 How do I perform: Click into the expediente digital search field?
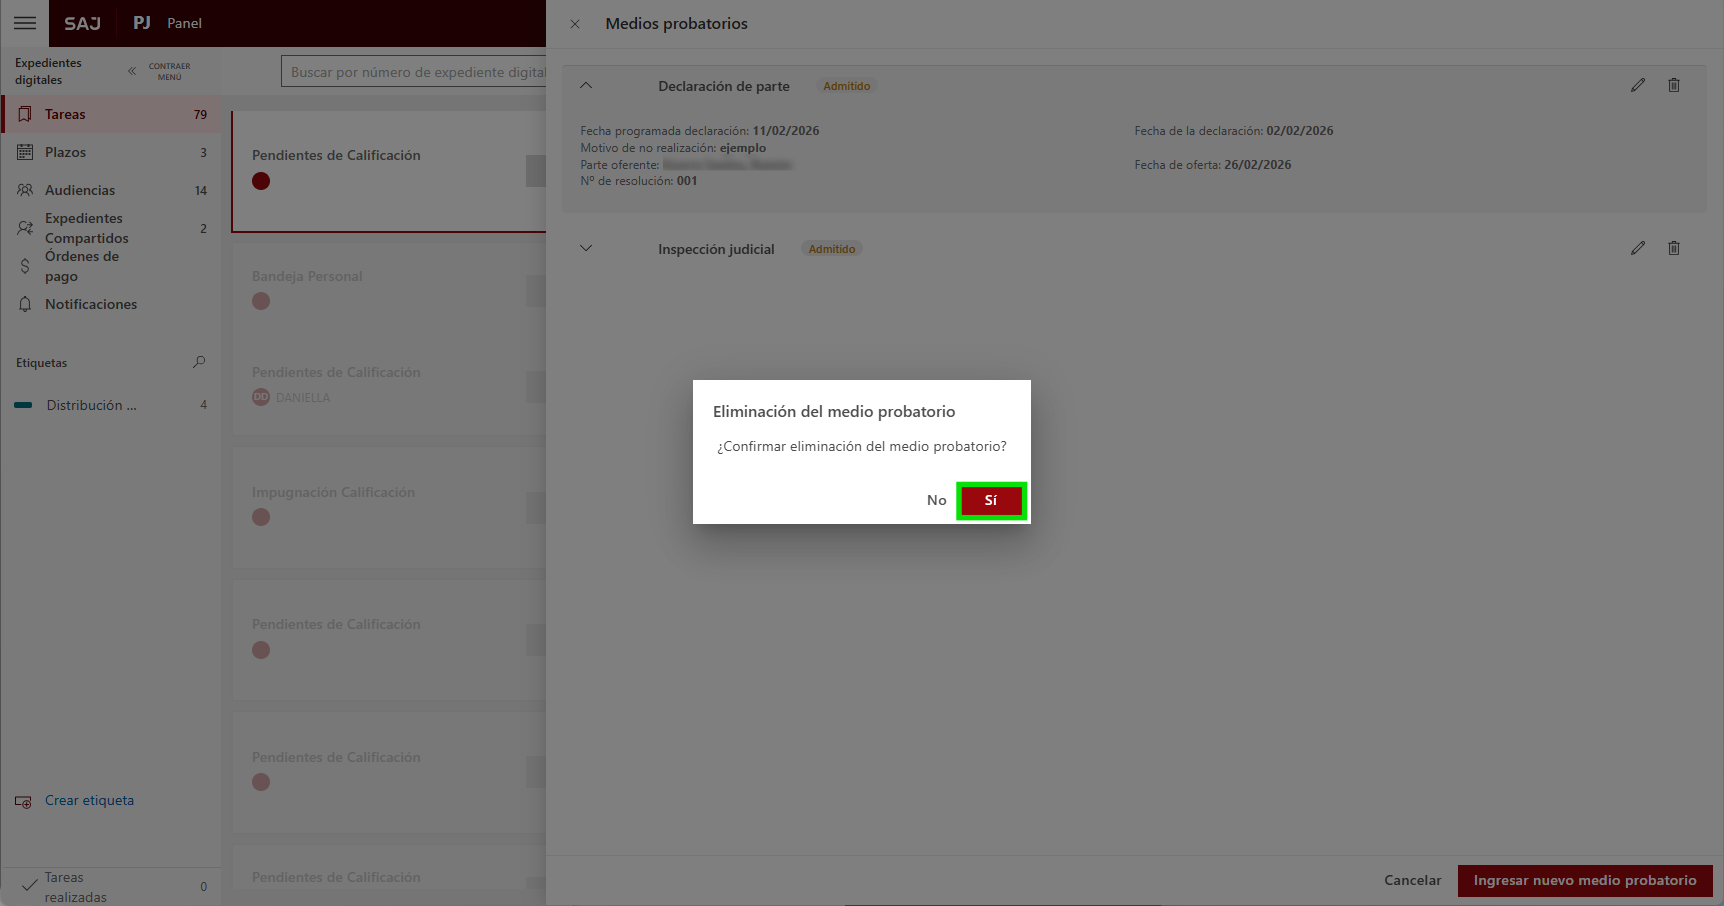tap(415, 72)
